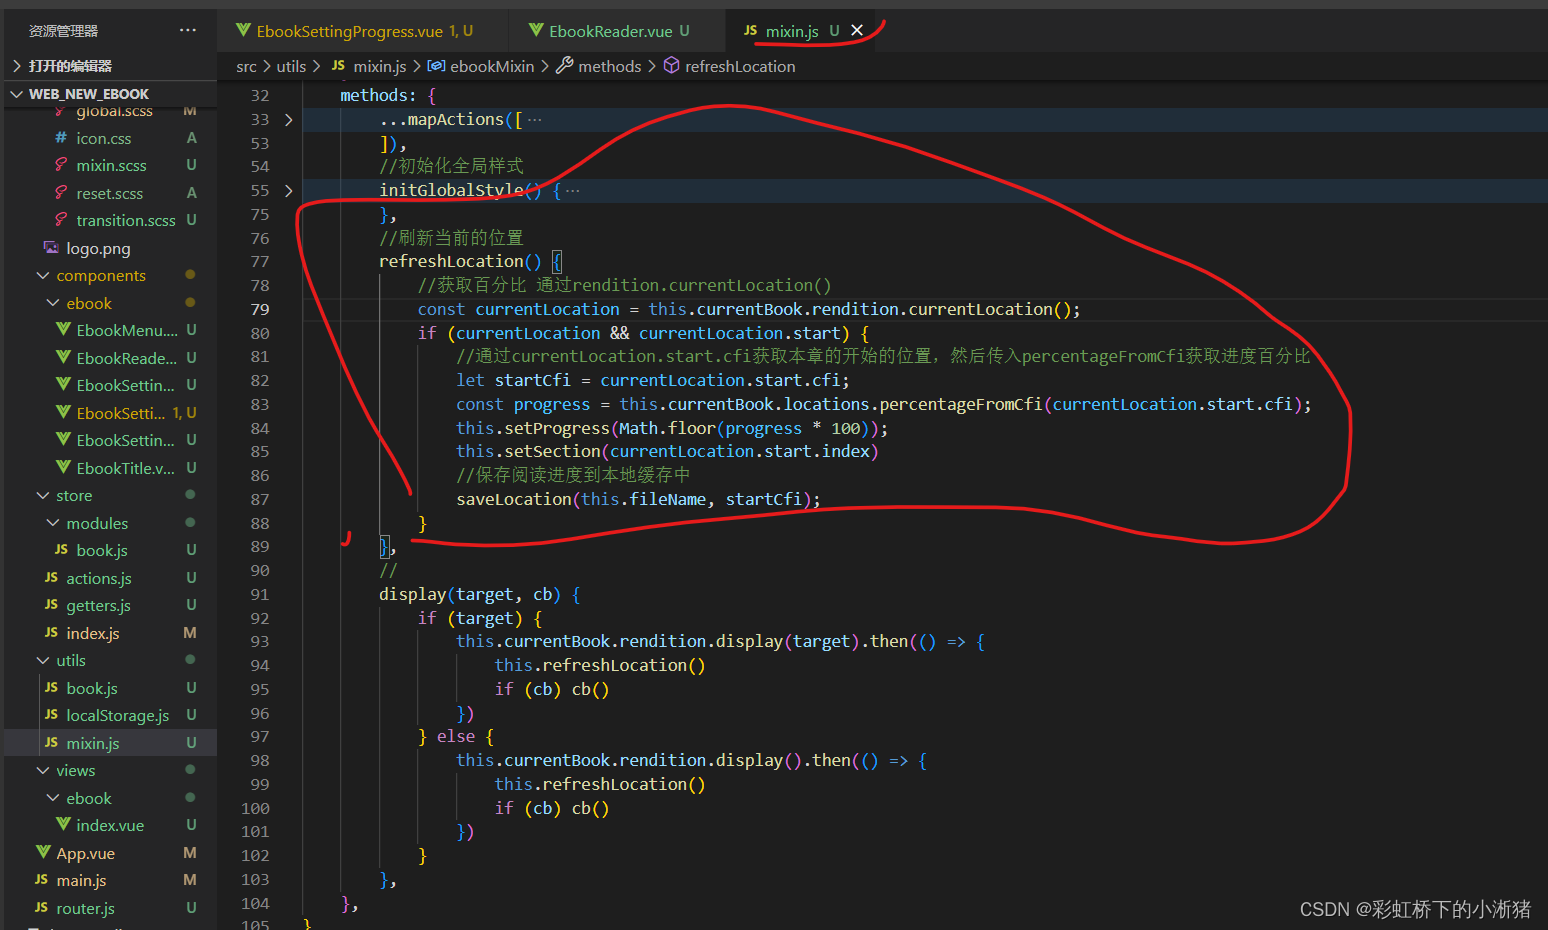This screenshot has height=930, width=1548.
Task: Open getters.js file
Action: click(x=98, y=606)
